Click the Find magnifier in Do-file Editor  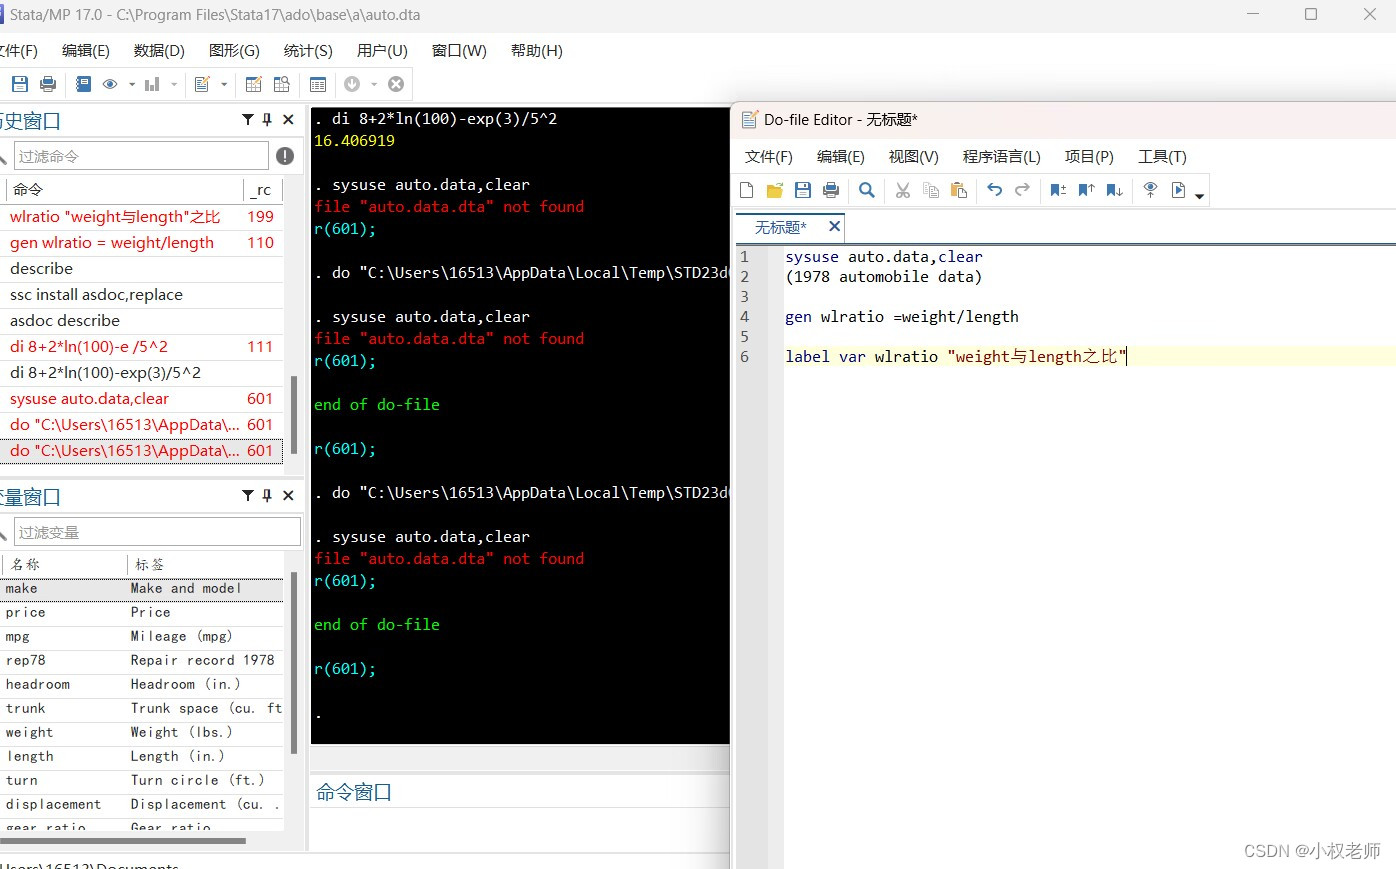[867, 190]
